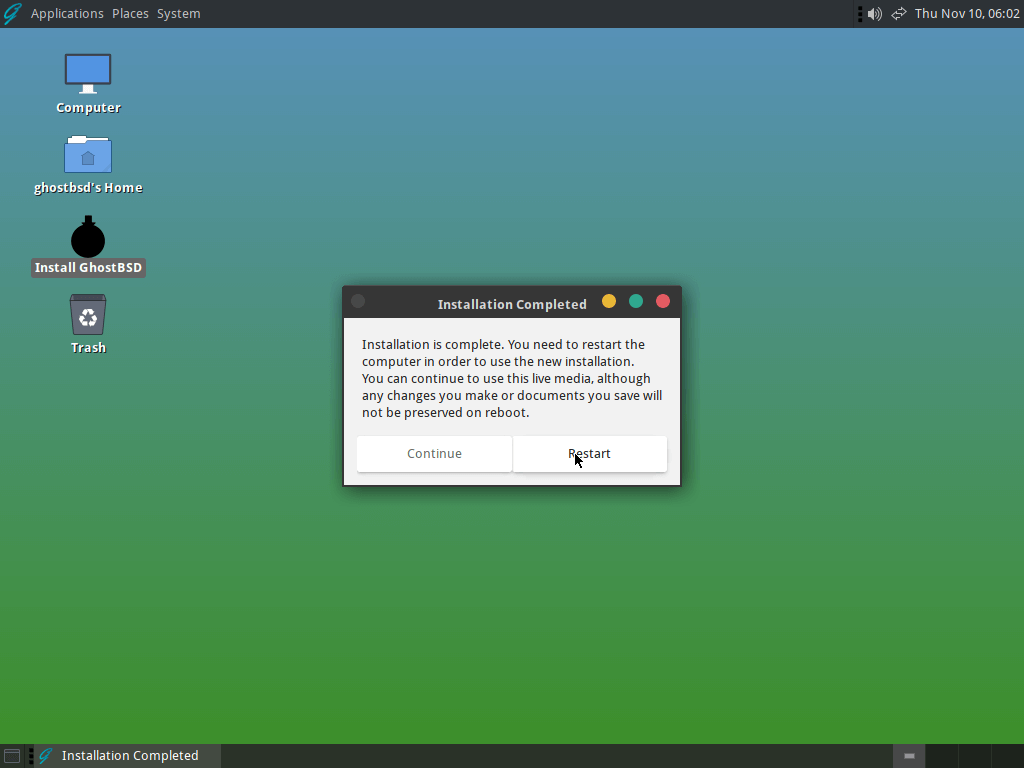
Task: Close the Installation Completed dialog
Action: [663, 301]
